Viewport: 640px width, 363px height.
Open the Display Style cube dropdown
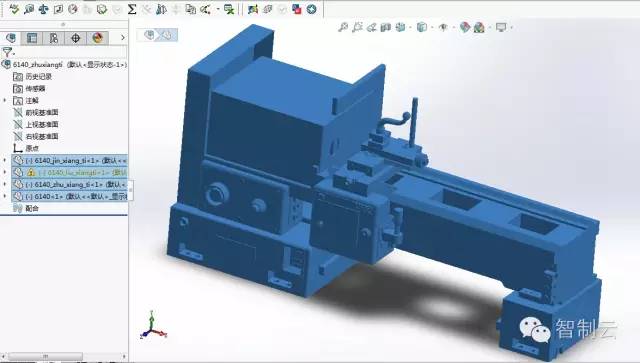422,27
